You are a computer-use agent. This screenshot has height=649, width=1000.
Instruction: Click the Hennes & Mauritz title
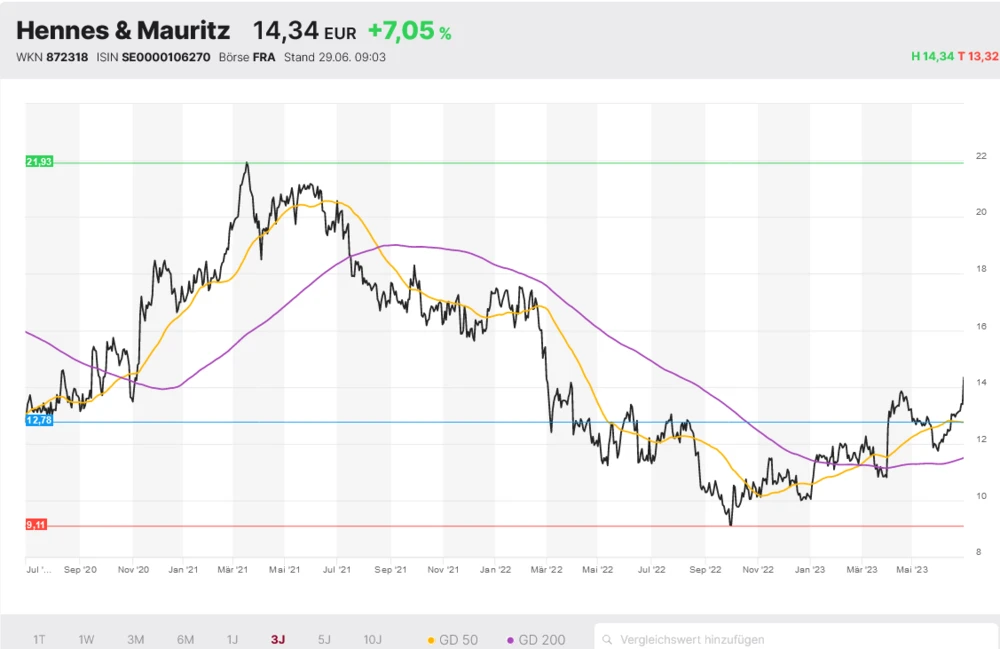tap(123, 31)
